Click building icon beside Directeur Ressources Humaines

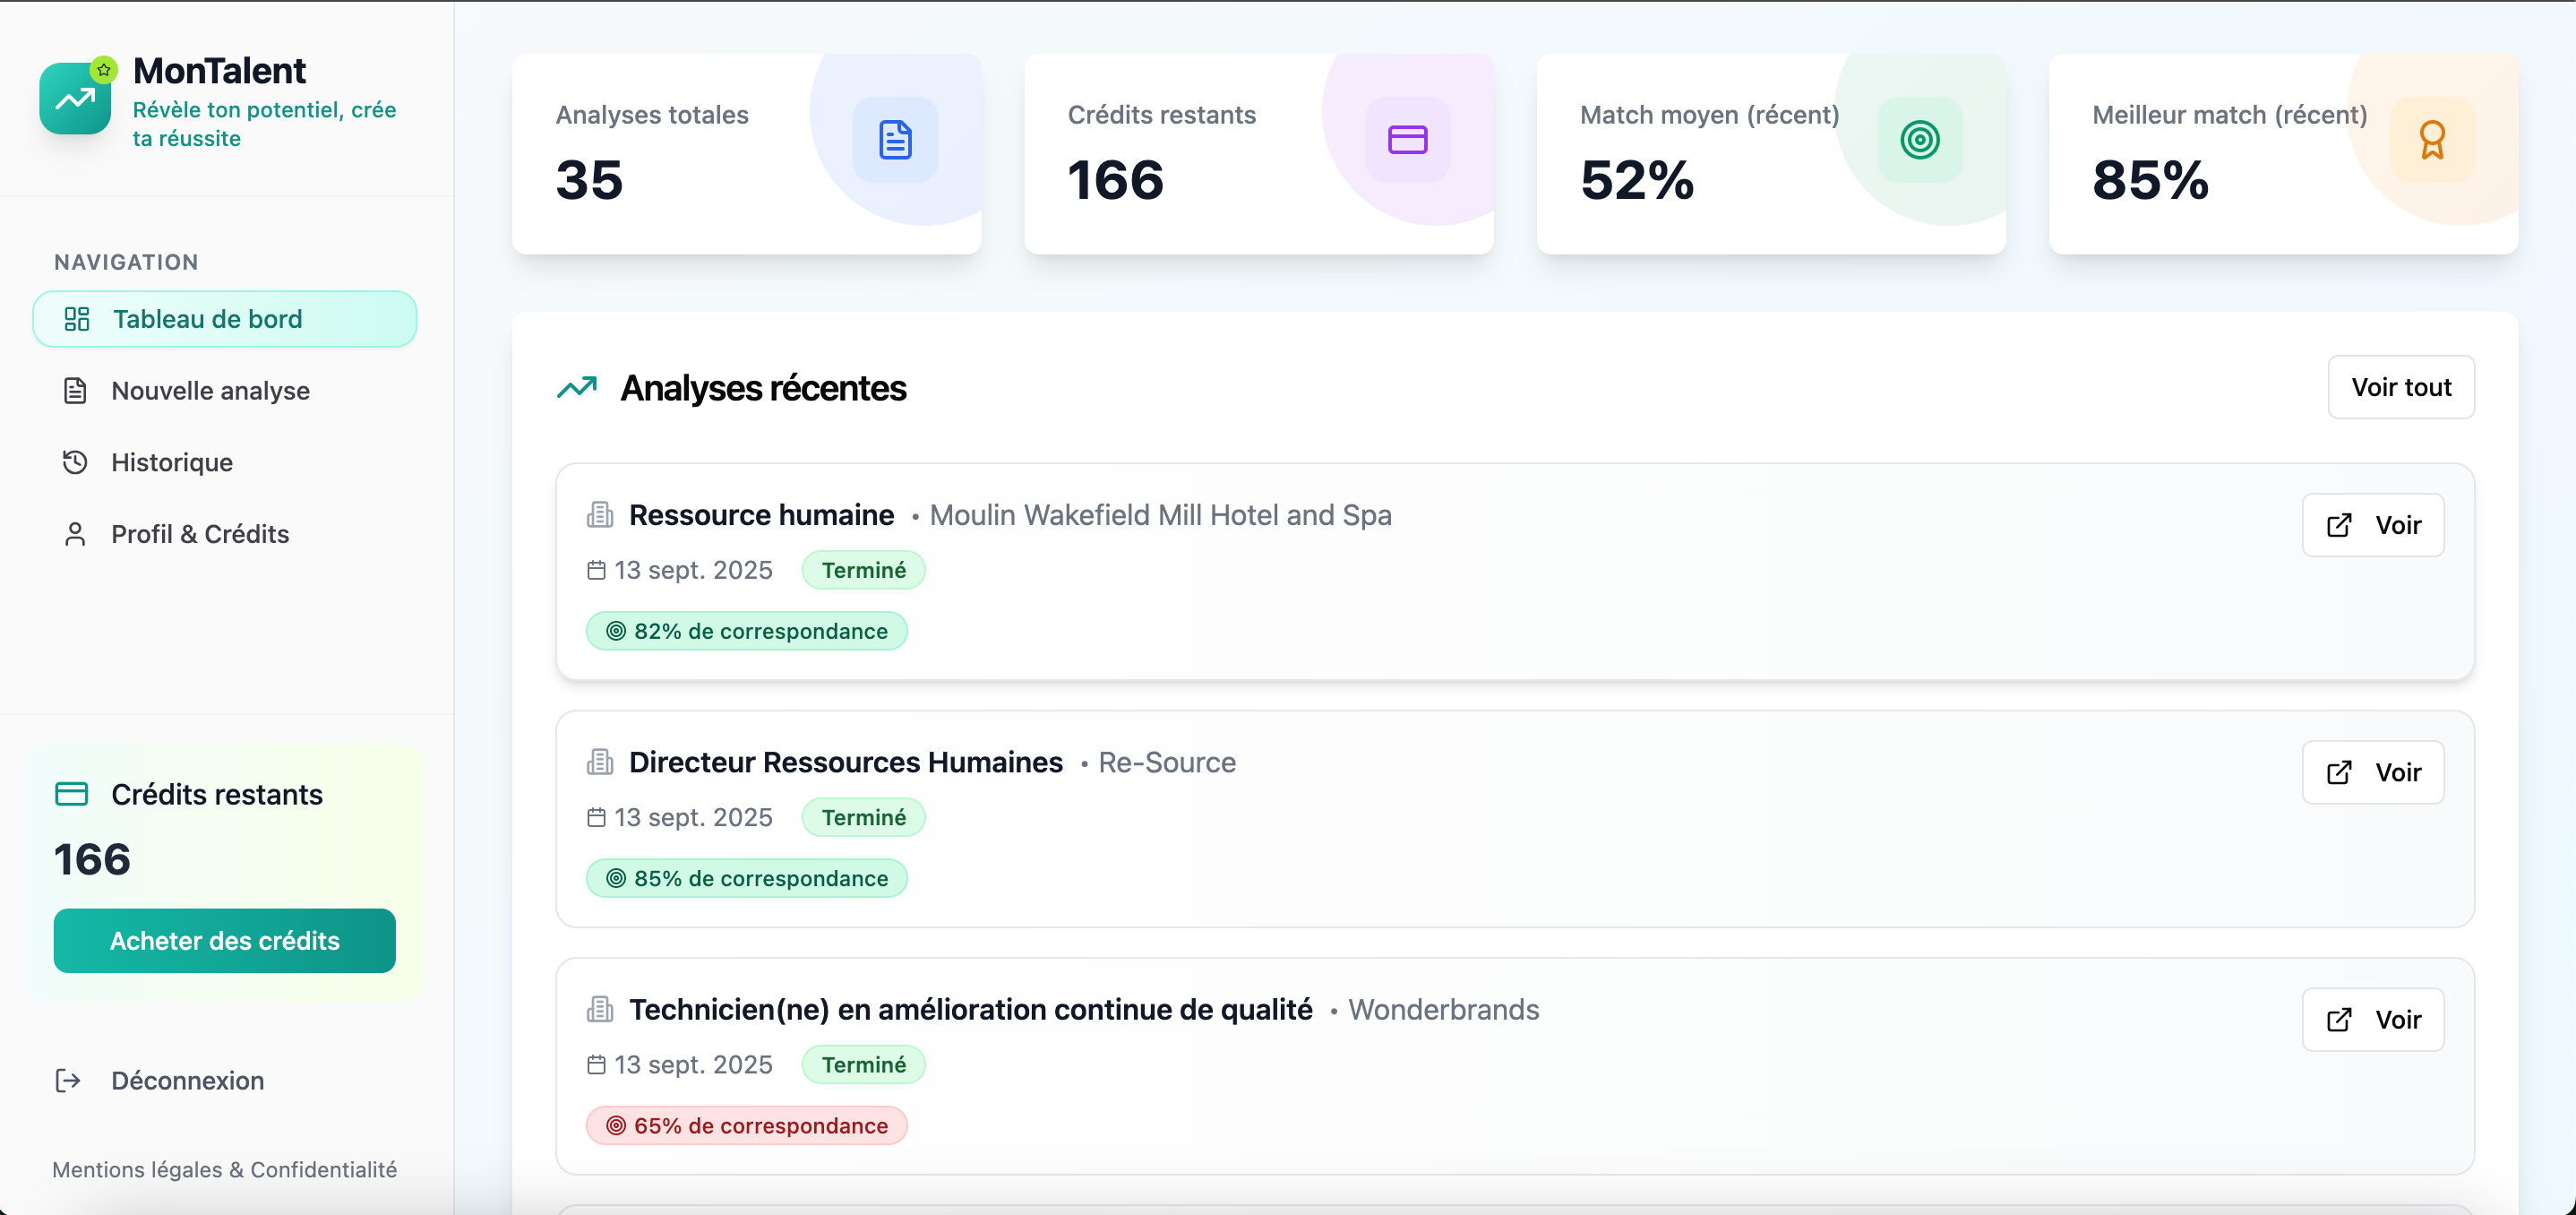600,762
